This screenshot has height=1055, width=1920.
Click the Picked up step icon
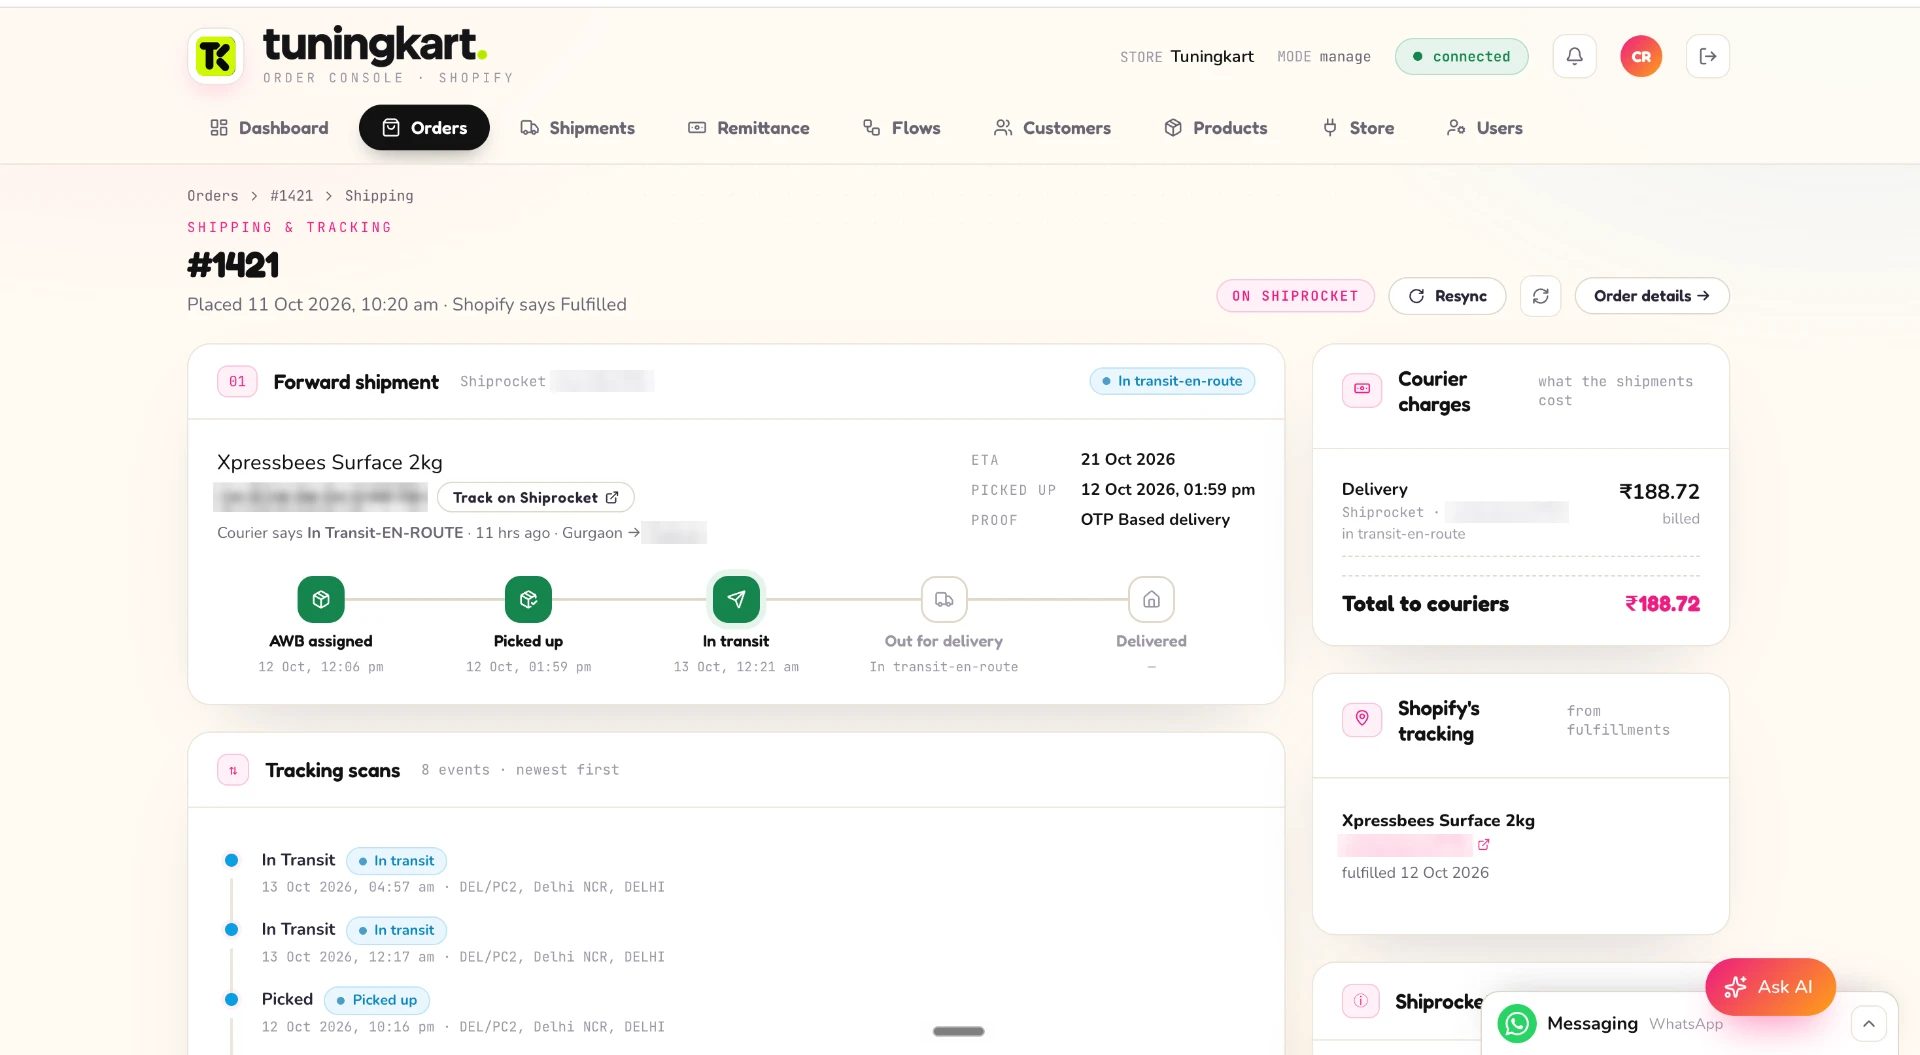528,599
